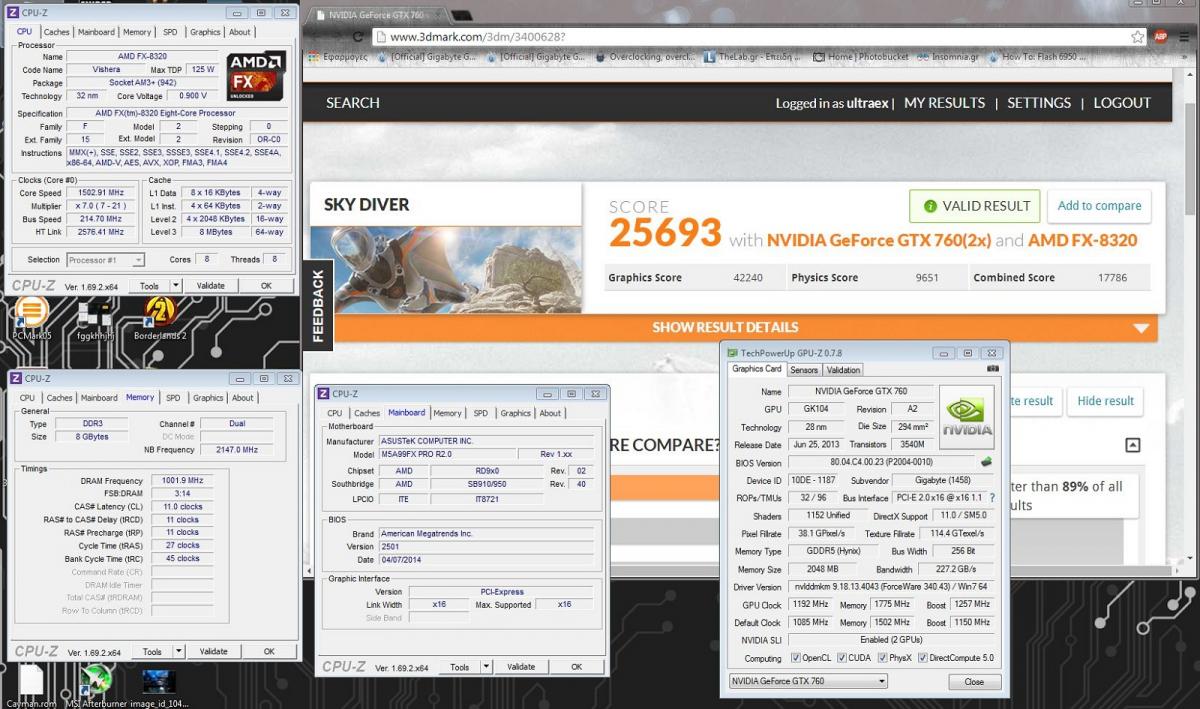Open the 'How To: Flash 6950' bookmark

1037,57
